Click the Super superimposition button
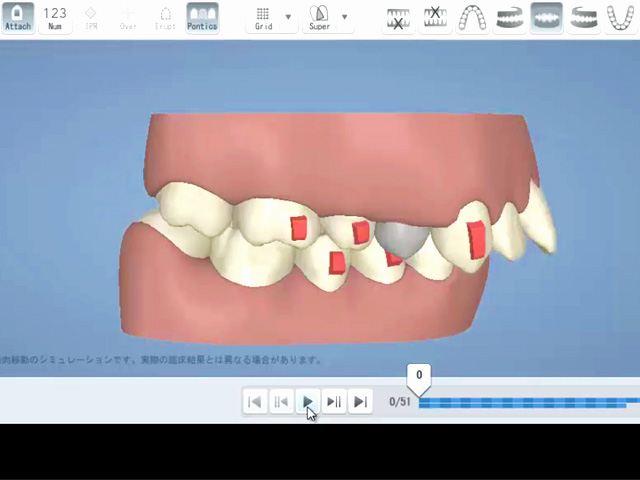 click(319, 17)
